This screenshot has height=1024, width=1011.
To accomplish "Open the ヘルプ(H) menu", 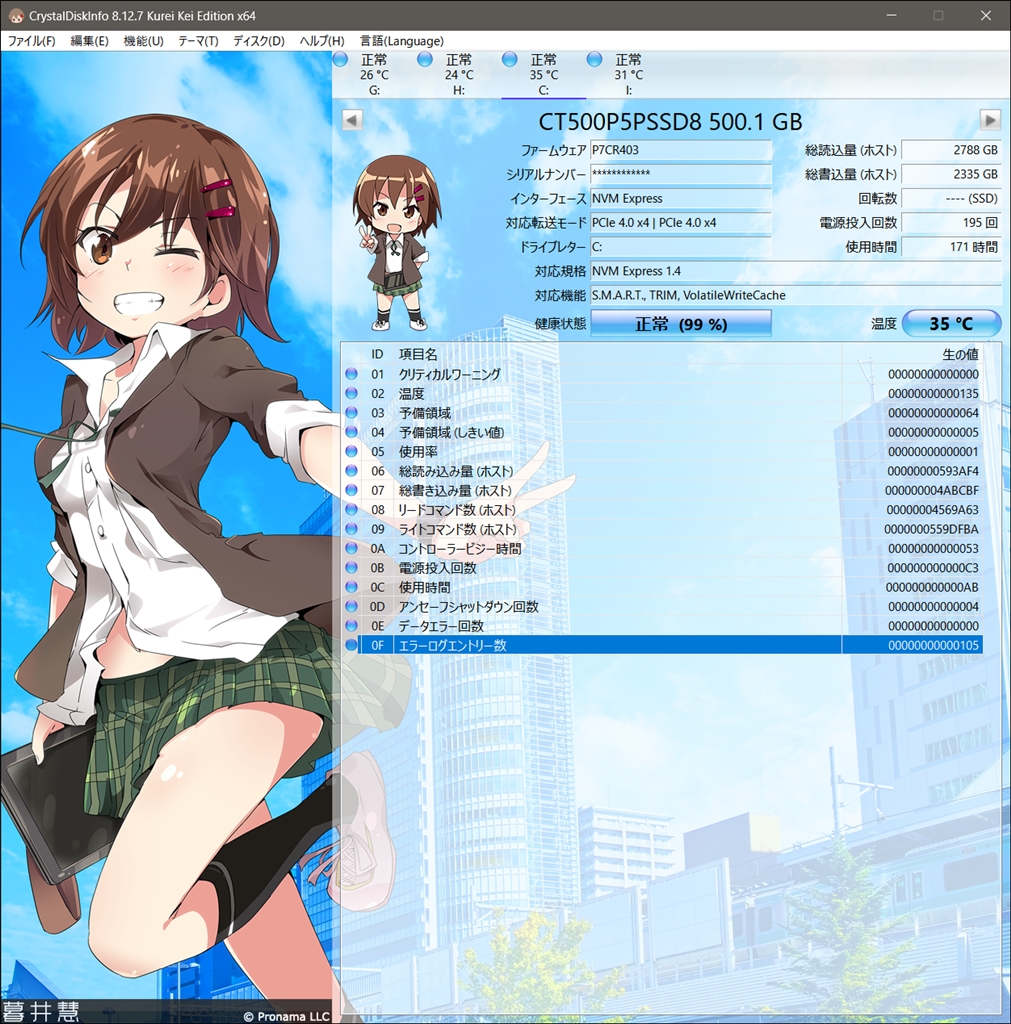I will [321, 40].
